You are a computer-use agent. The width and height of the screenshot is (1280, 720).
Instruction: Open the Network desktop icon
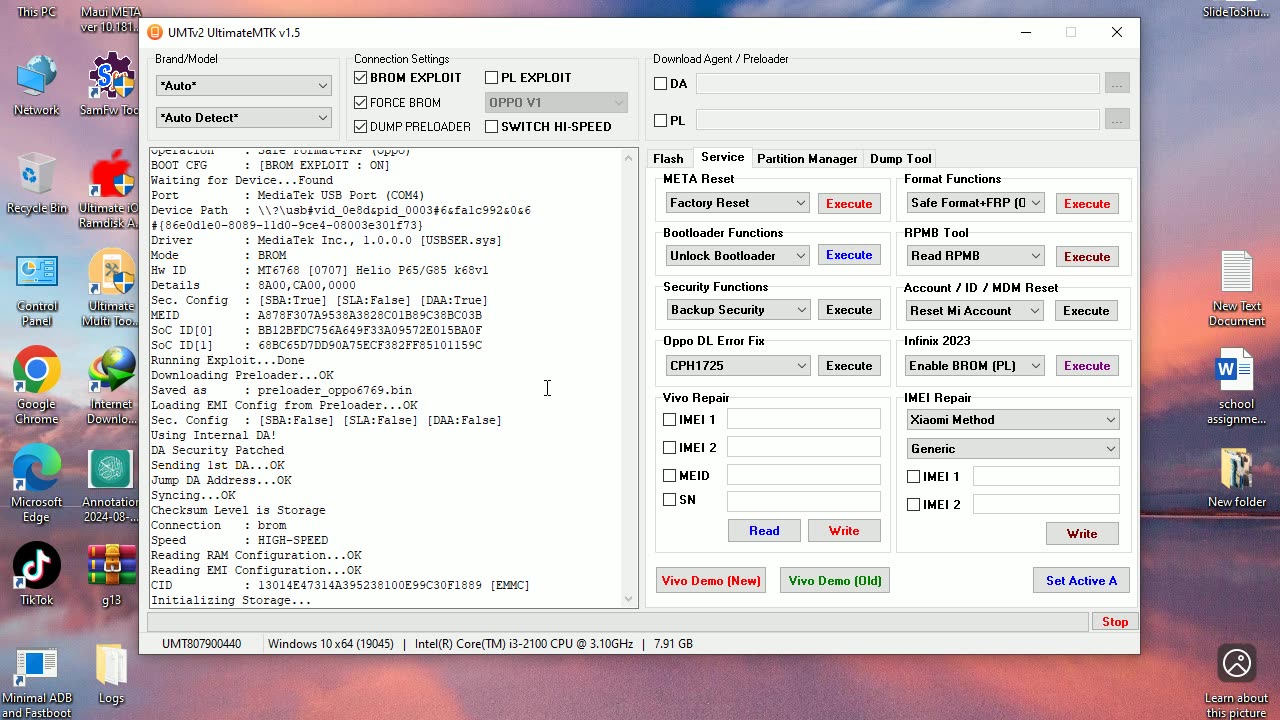pyautogui.click(x=36, y=87)
